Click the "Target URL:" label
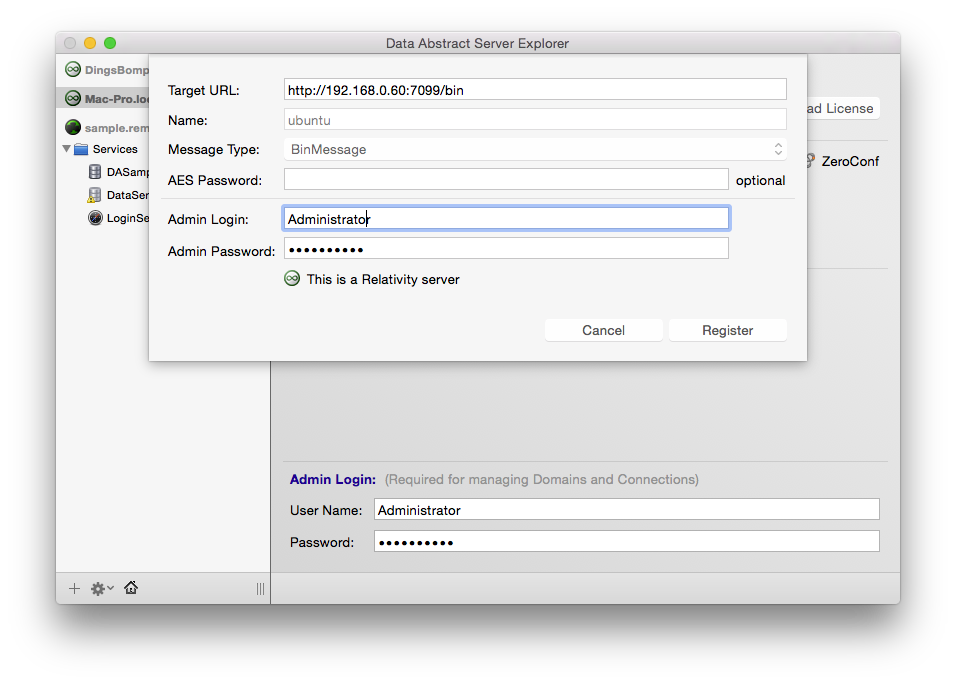 coord(204,90)
